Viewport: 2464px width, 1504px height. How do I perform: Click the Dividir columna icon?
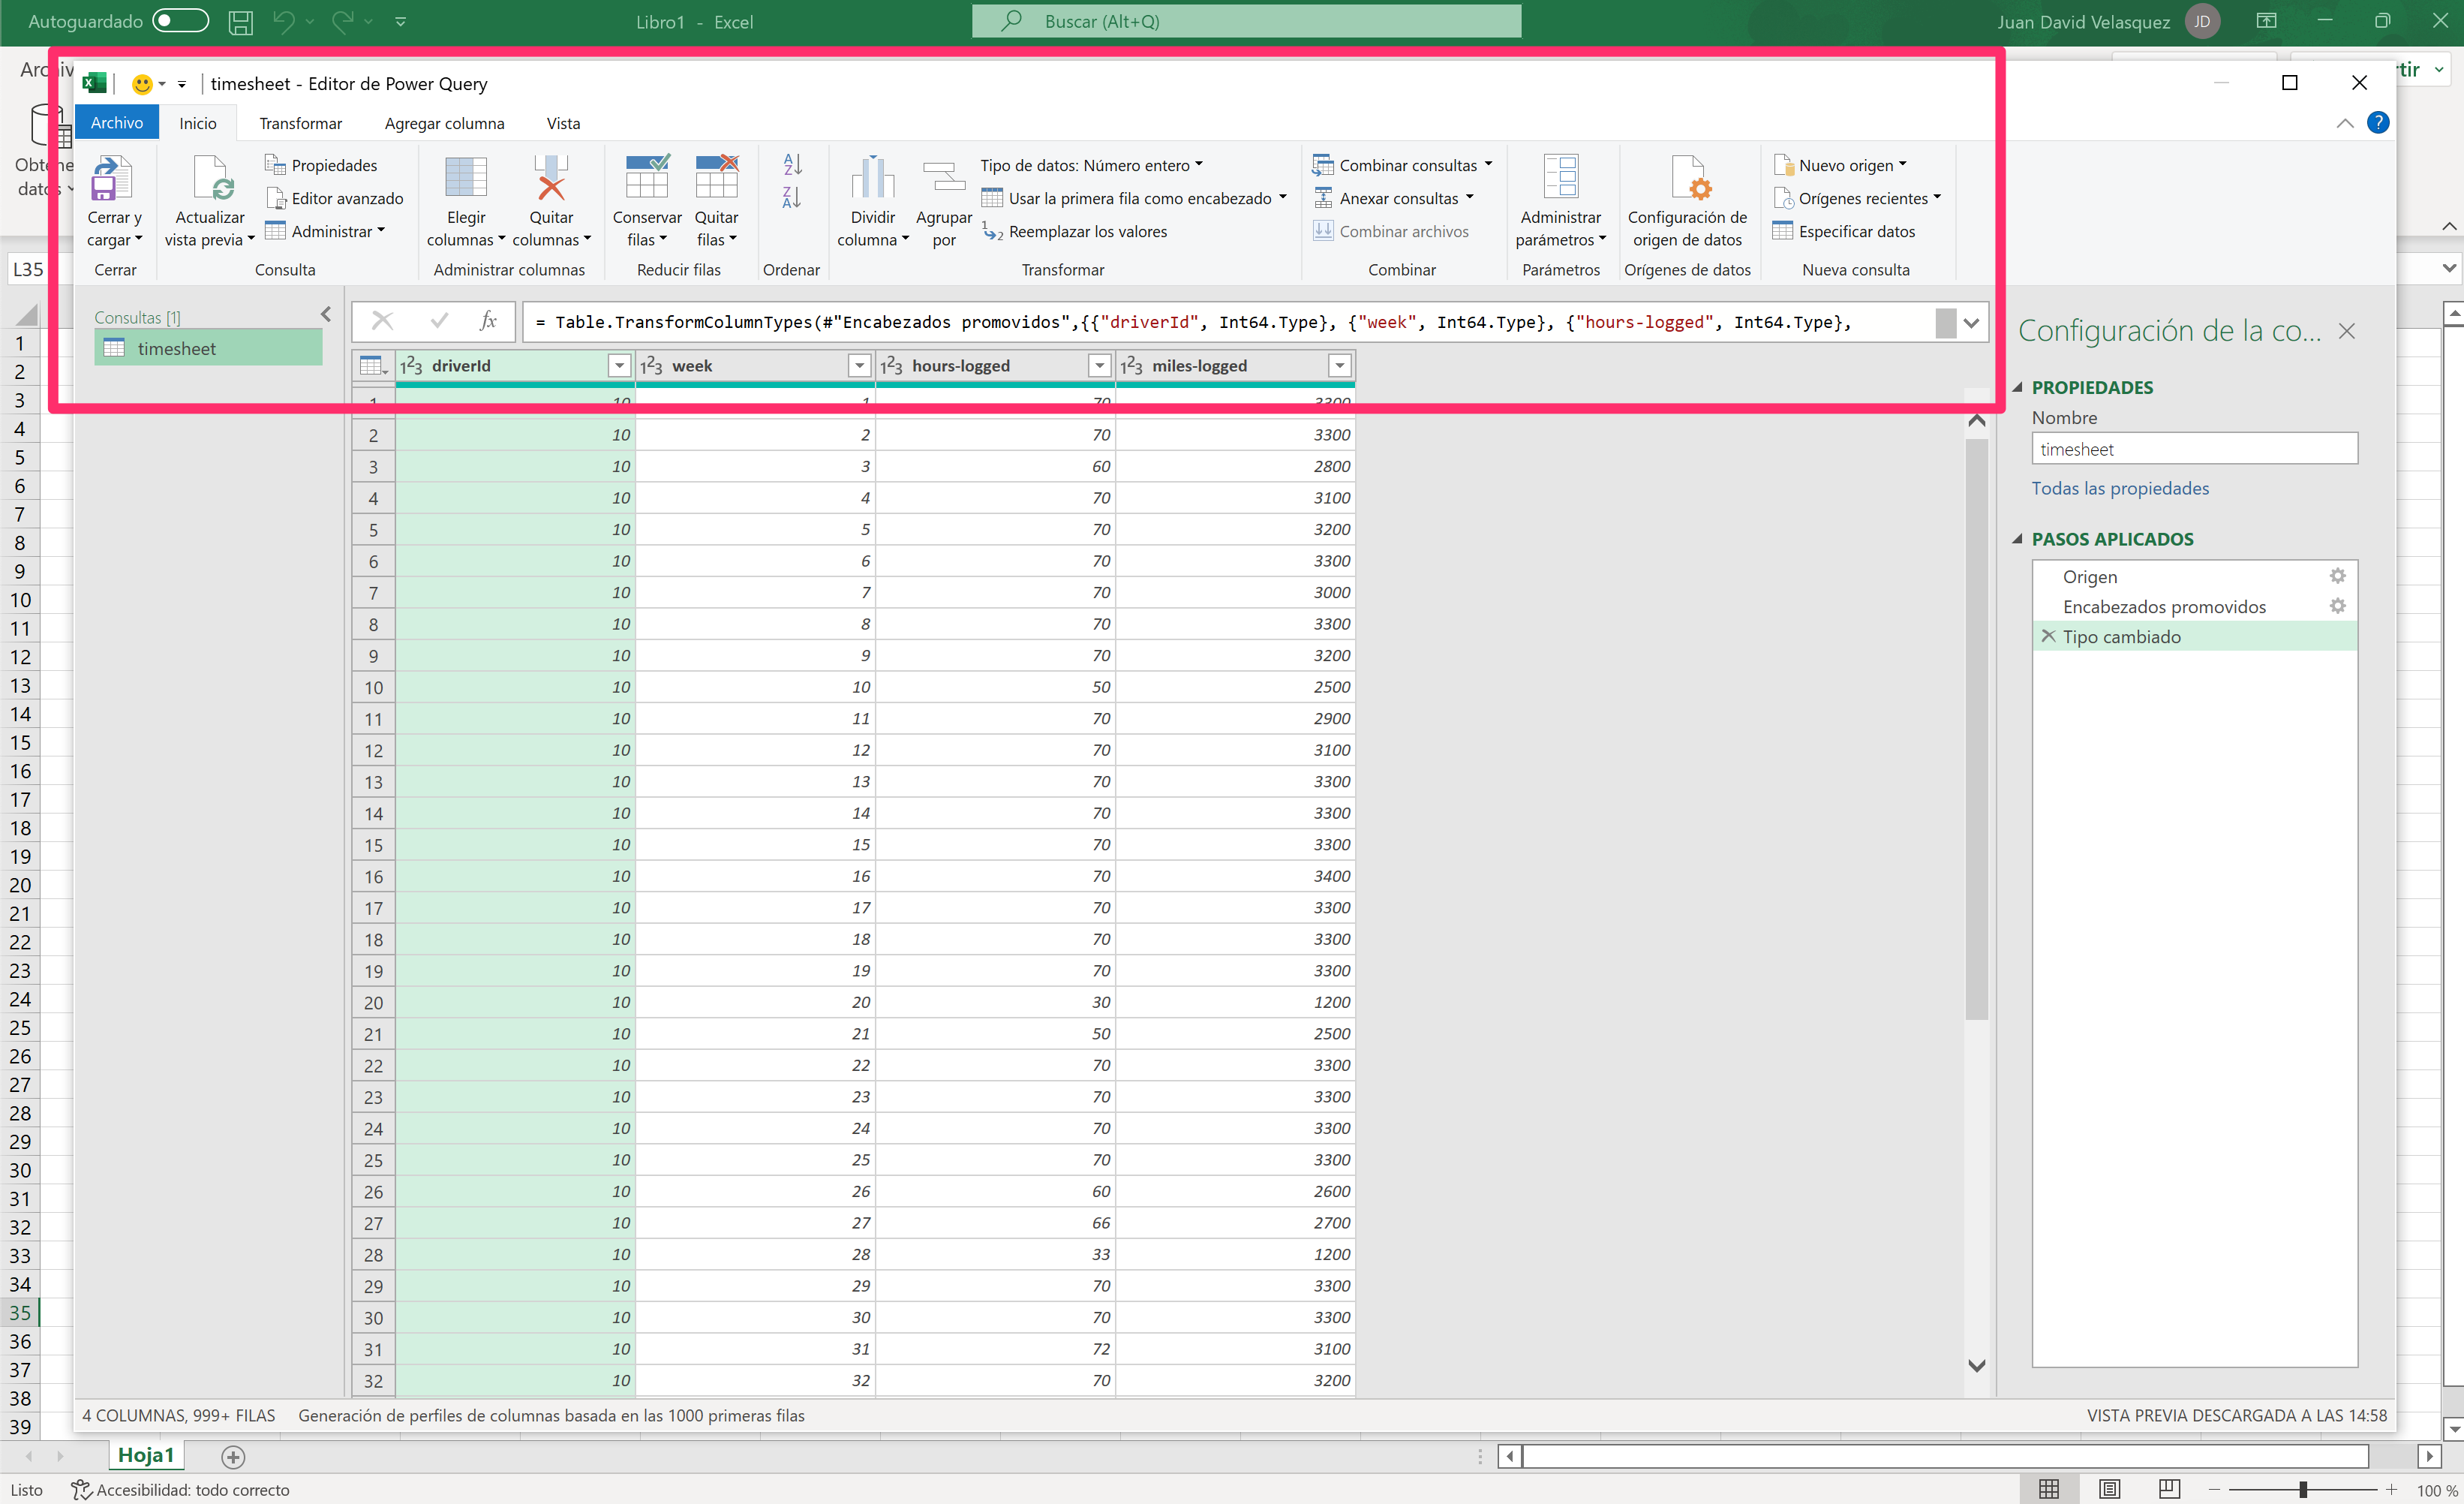(x=872, y=178)
